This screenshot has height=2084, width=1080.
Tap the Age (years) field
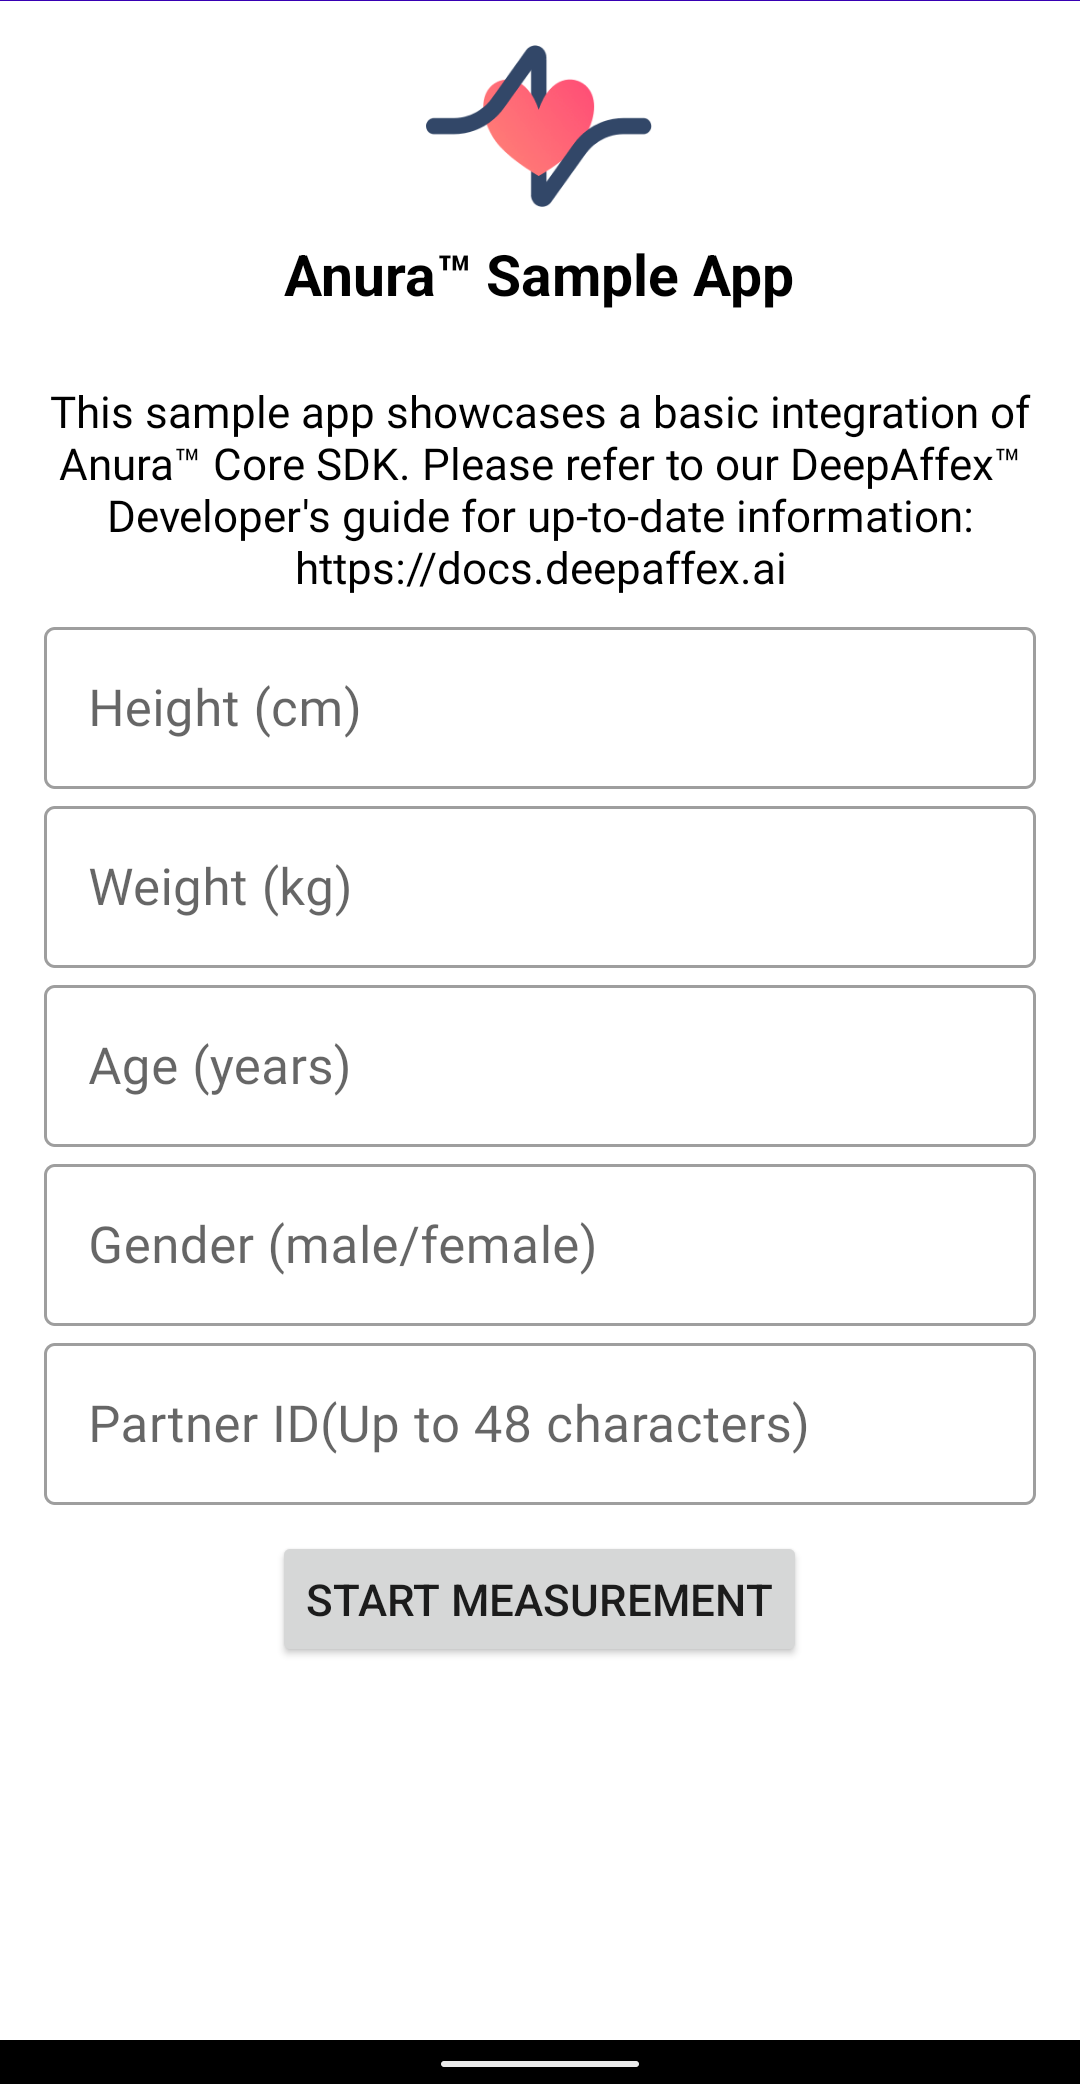tap(540, 1066)
